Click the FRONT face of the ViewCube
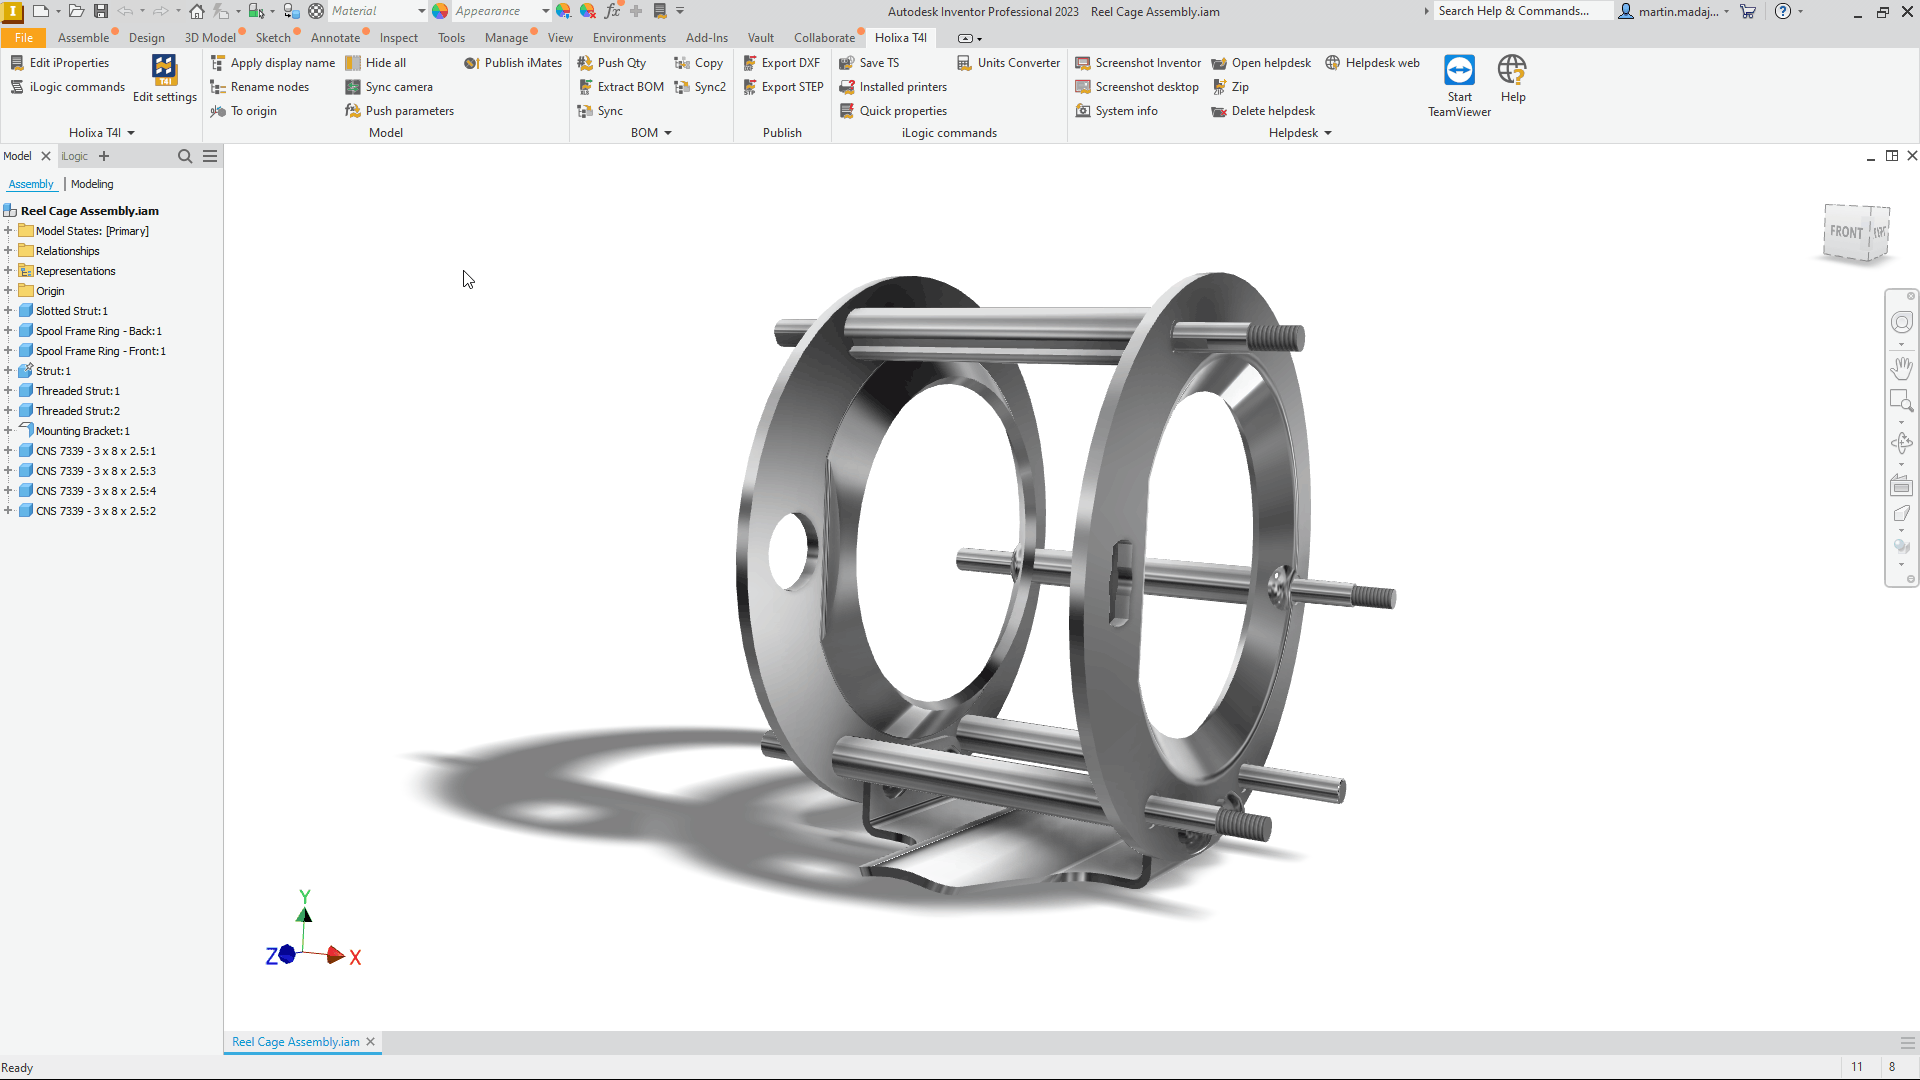 [1845, 232]
